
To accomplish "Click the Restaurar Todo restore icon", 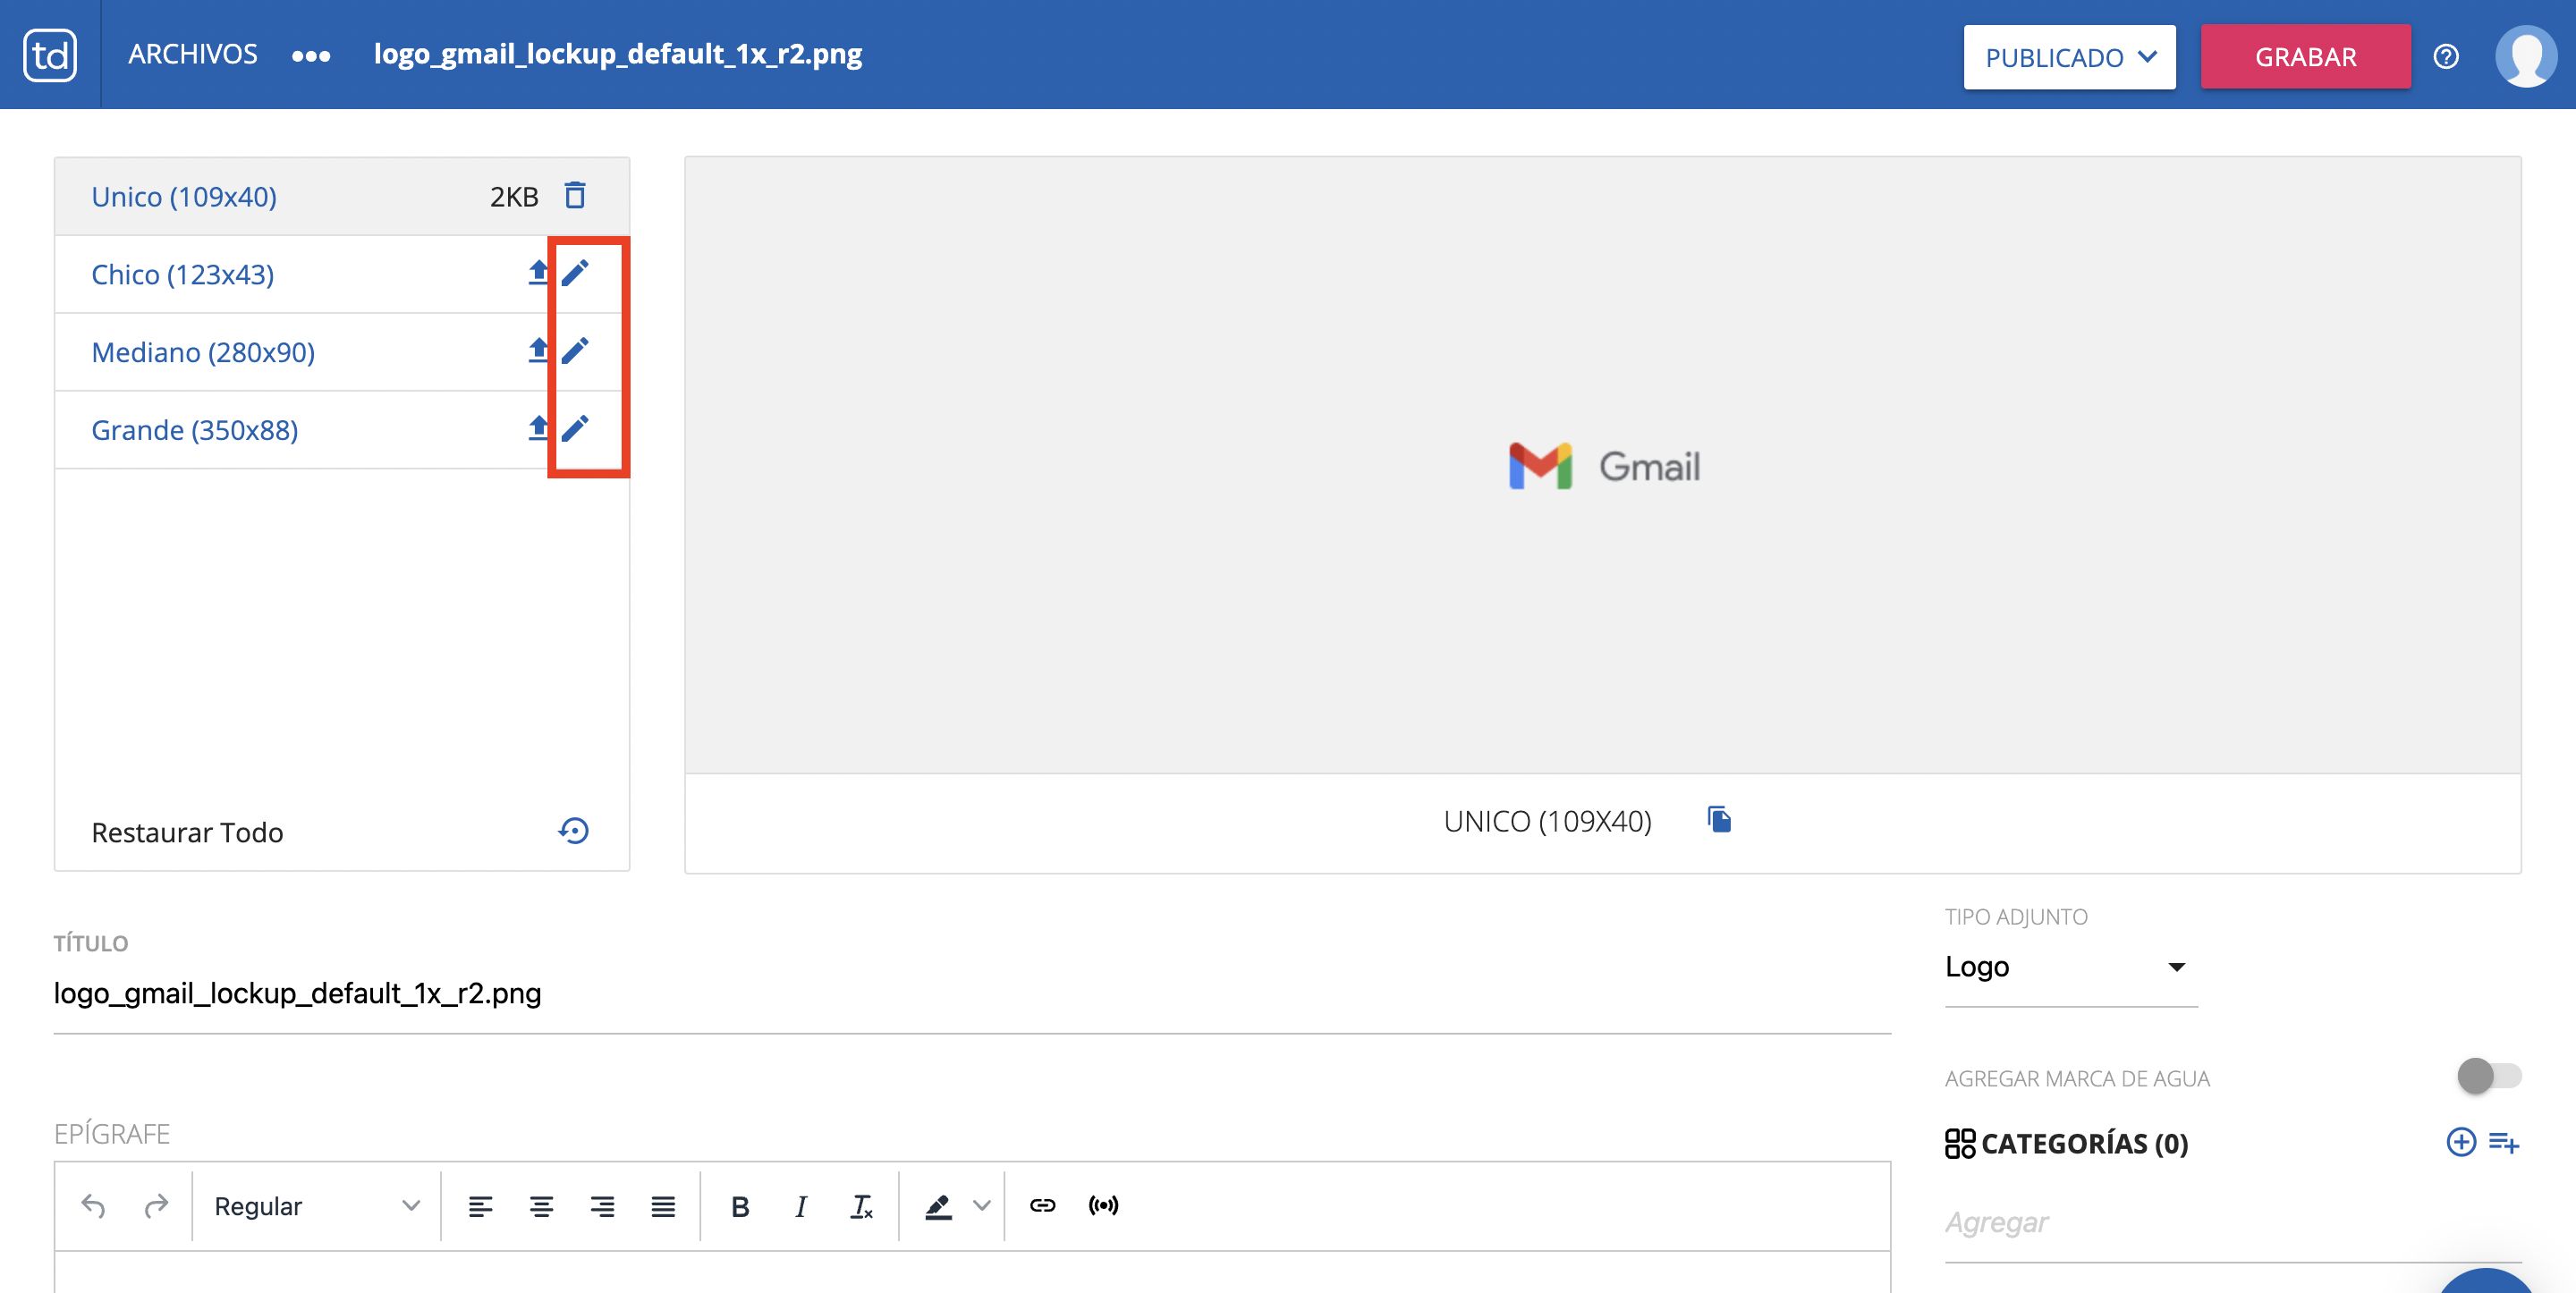I will (574, 831).
